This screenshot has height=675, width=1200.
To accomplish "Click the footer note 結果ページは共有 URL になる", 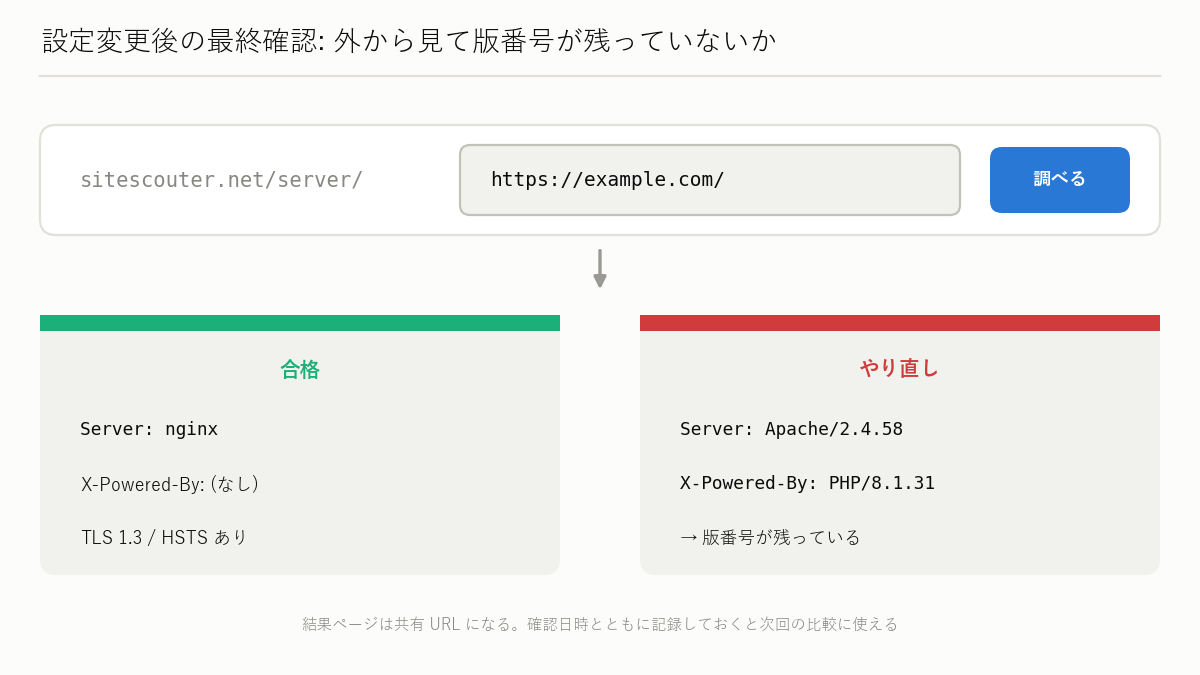I will click(600, 624).
